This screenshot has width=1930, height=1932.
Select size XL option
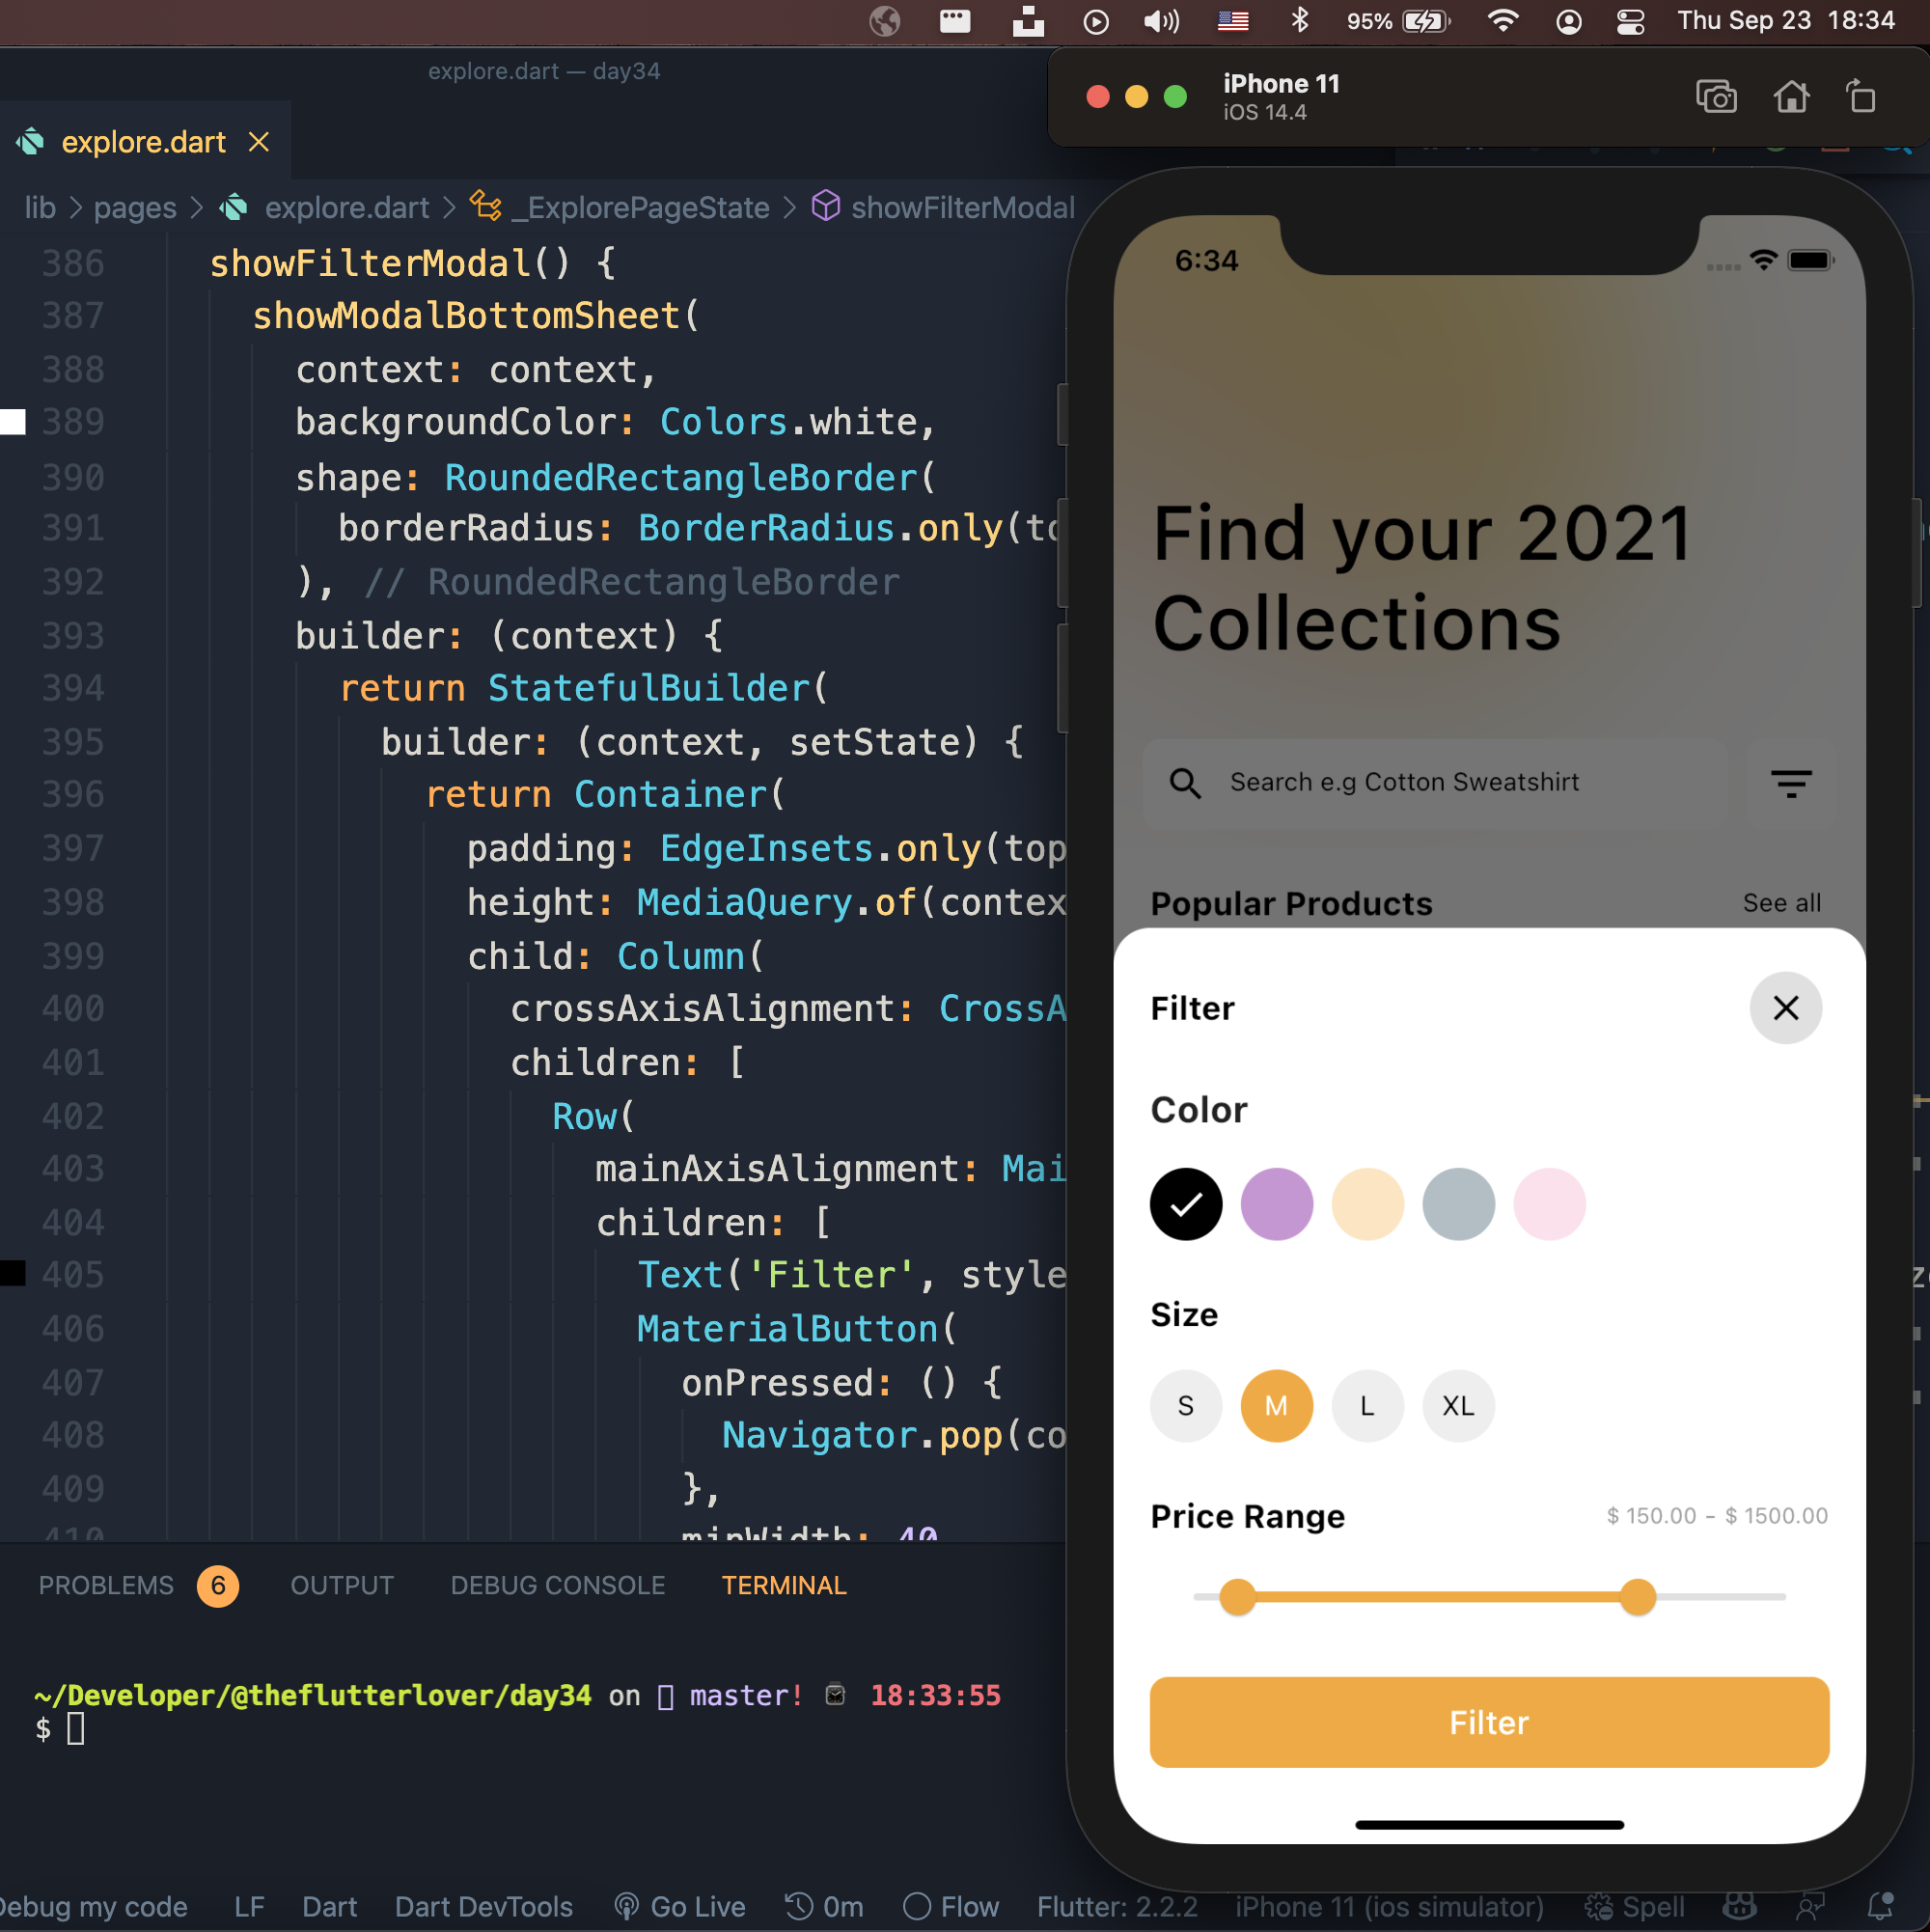[1458, 1405]
